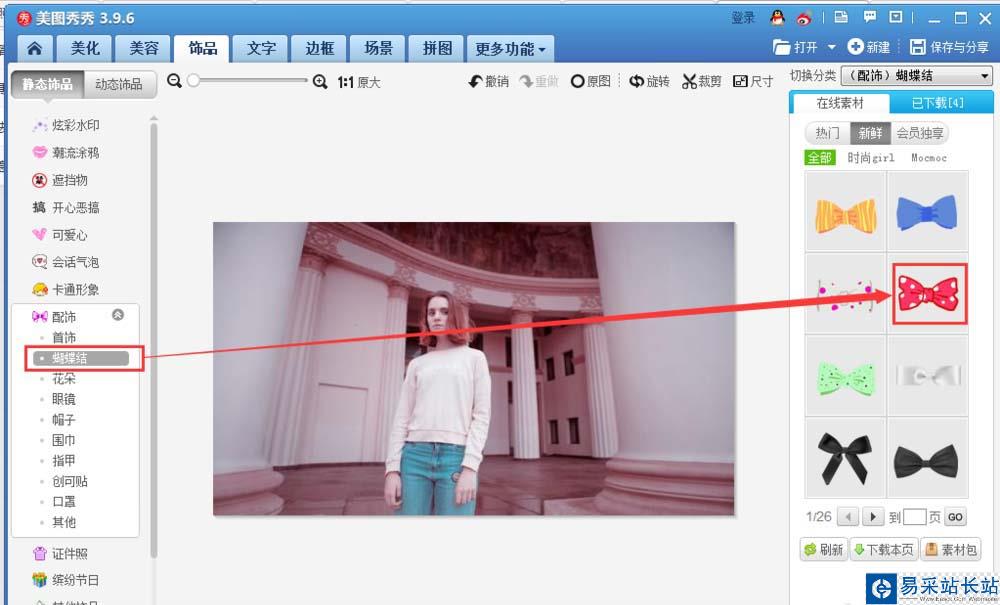Screen dimensions: 1000x605
Task: Switch to the 边框 tab
Action: (x=320, y=48)
